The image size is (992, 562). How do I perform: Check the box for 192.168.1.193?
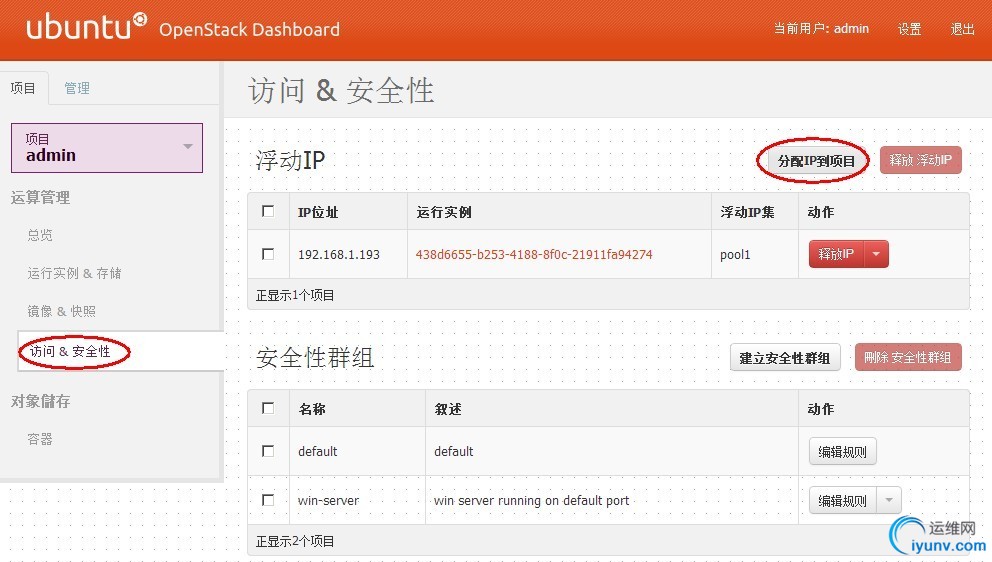(268, 254)
